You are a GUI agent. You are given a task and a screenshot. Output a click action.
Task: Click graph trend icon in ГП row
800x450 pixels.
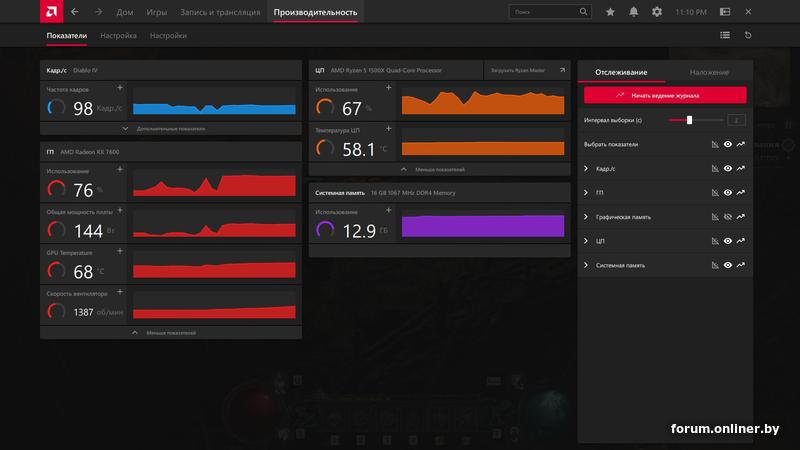click(x=741, y=192)
